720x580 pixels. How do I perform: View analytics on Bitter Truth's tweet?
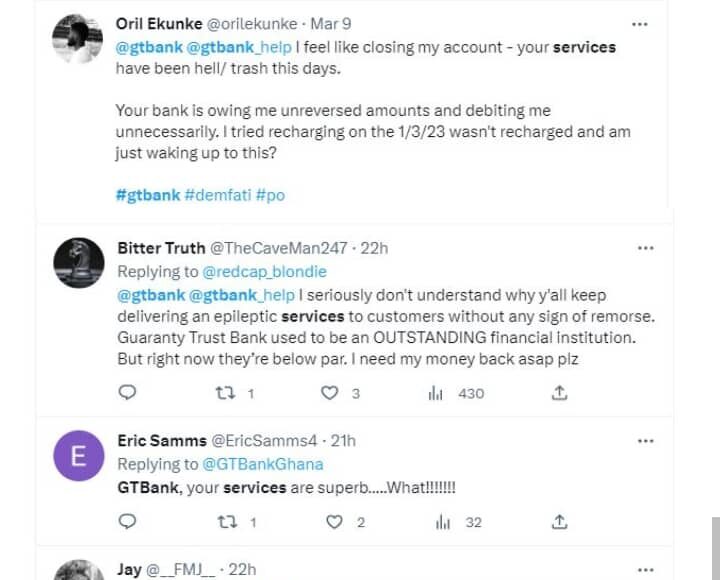click(x=436, y=394)
